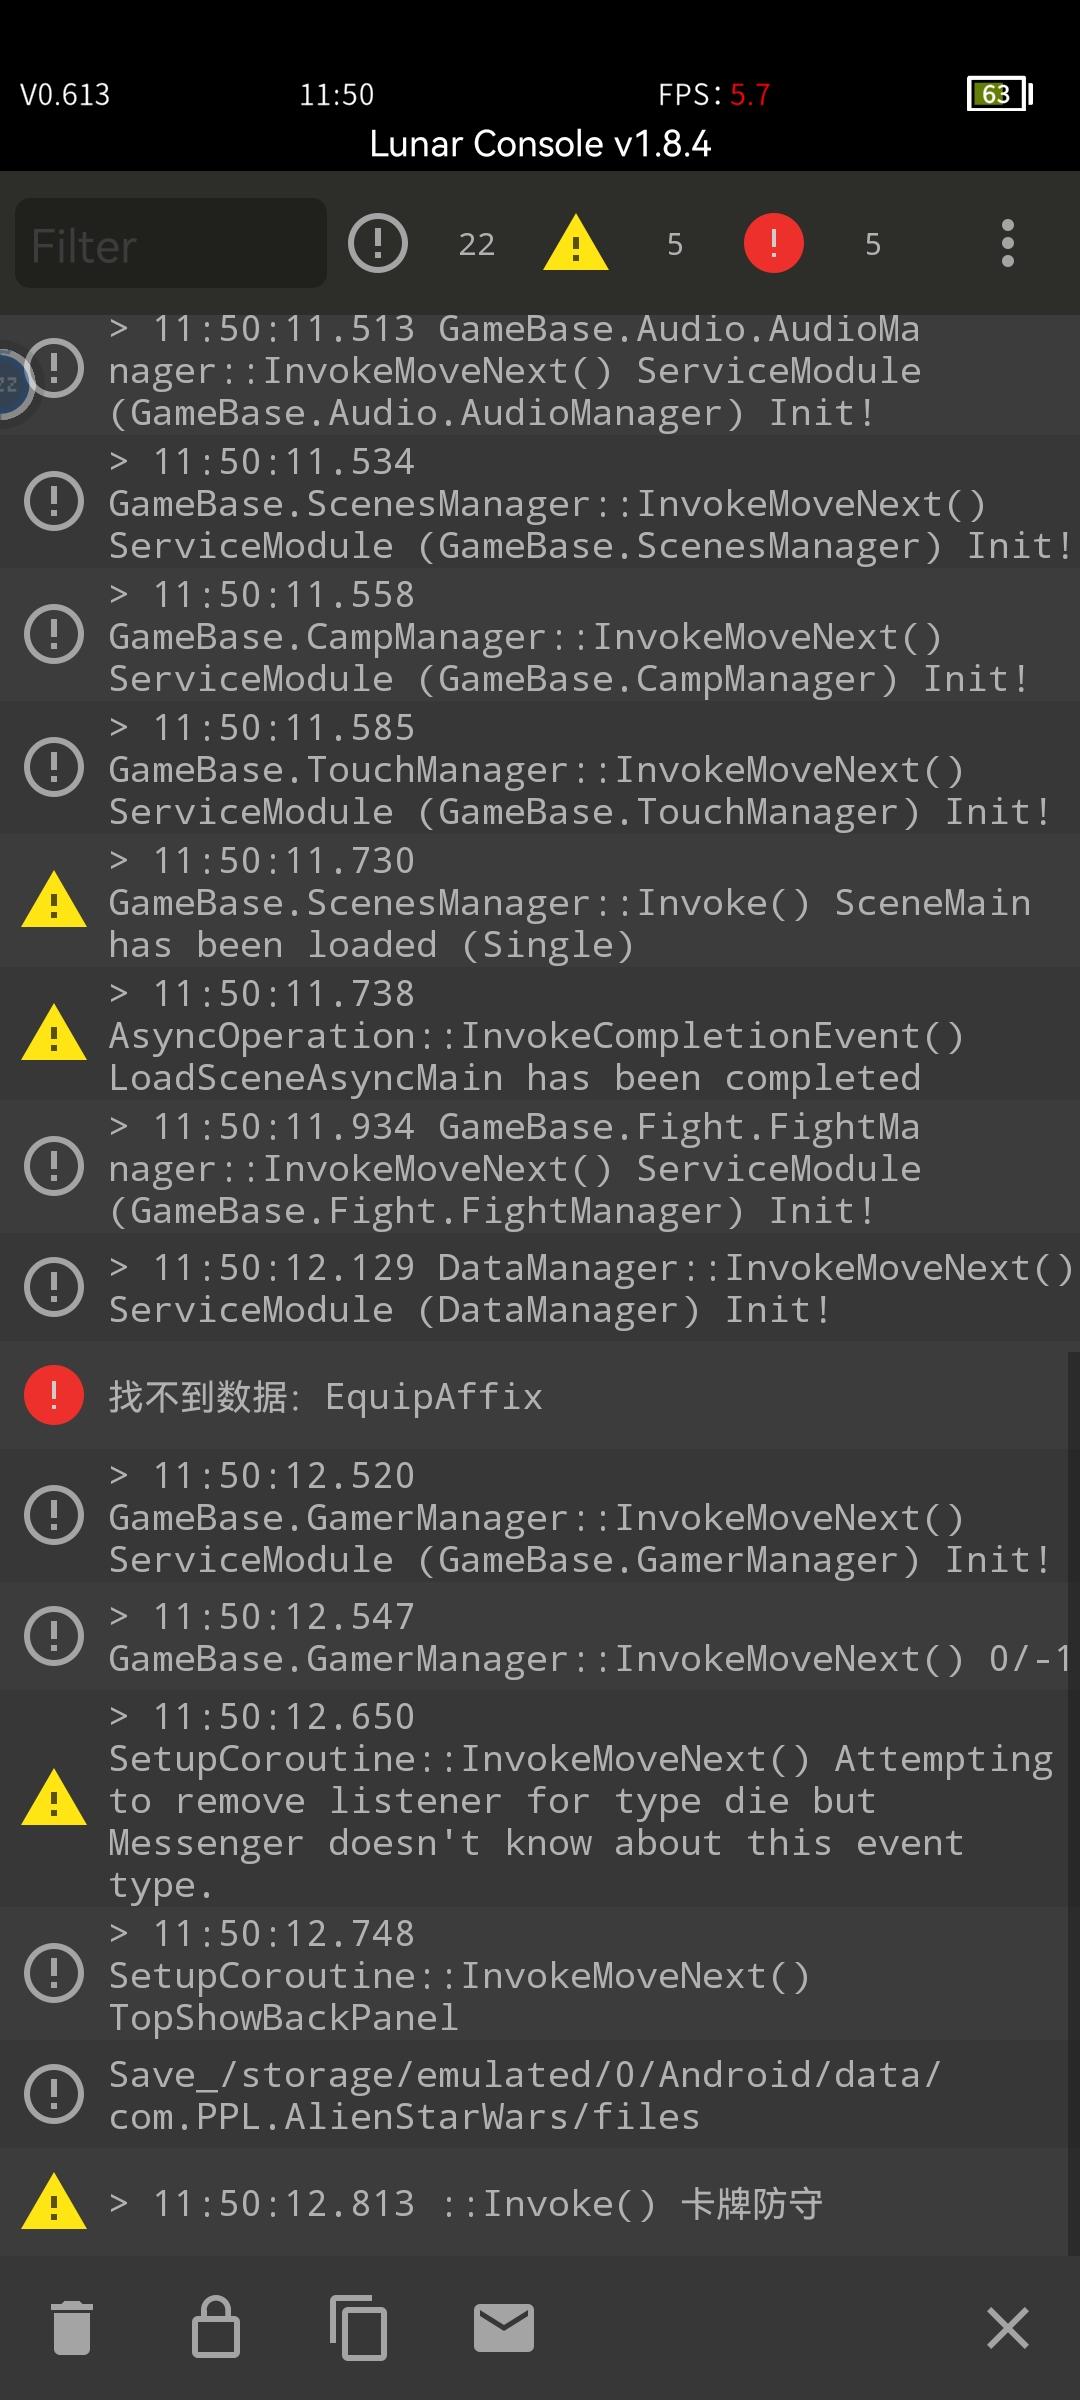Toggle the scroll lock padlock icon
The height and width of the screenshot is (2400, 1080).
click(x=216, y=2328)
